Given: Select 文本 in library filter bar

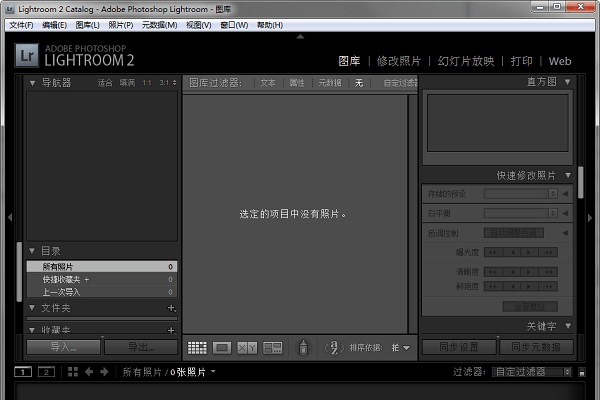Looking at the screenshot, I should point(268,83).
